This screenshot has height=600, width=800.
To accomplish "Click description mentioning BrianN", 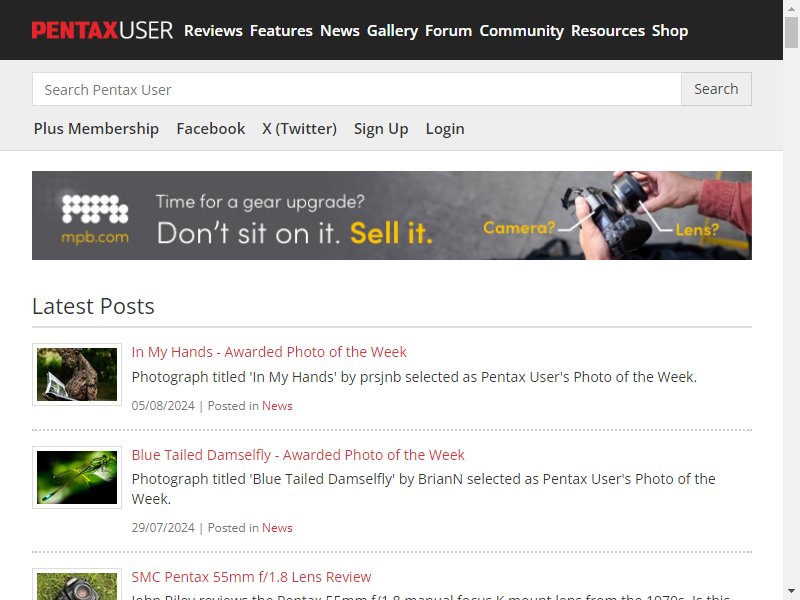I will point(423,489).
